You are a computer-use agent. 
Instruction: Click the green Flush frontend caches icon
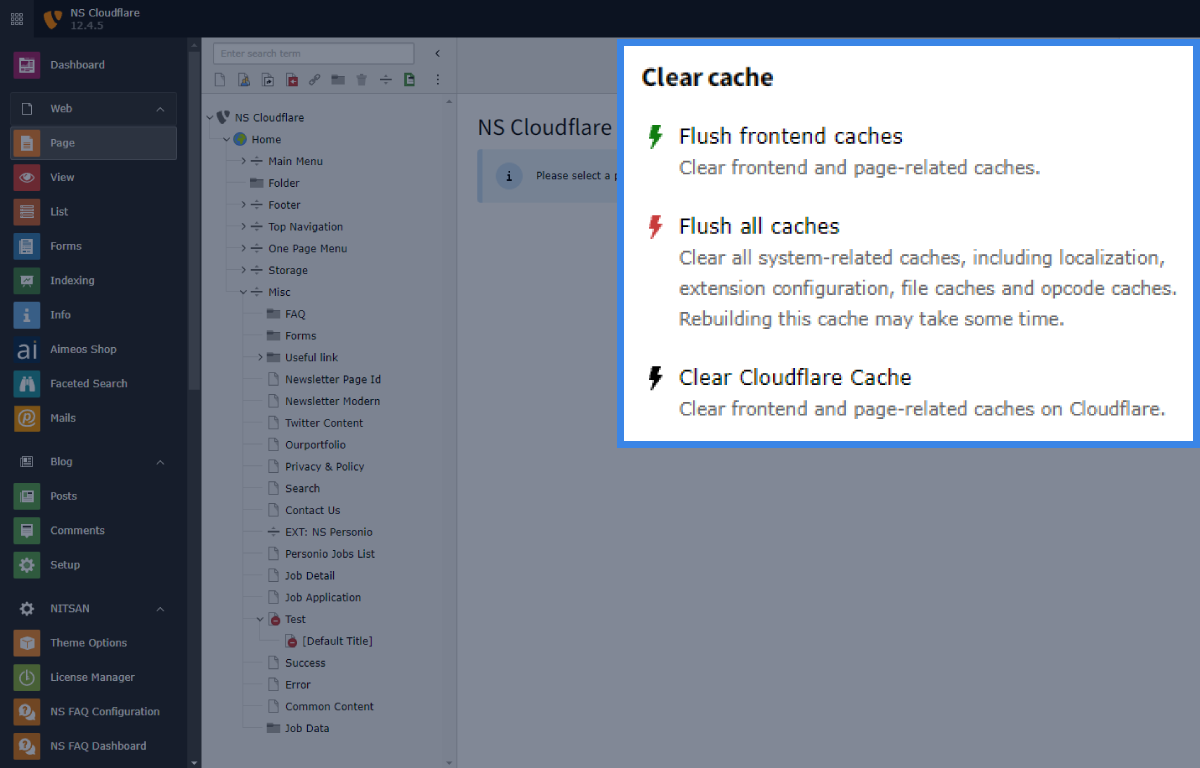pyautogui.click(x=655, y=137)
